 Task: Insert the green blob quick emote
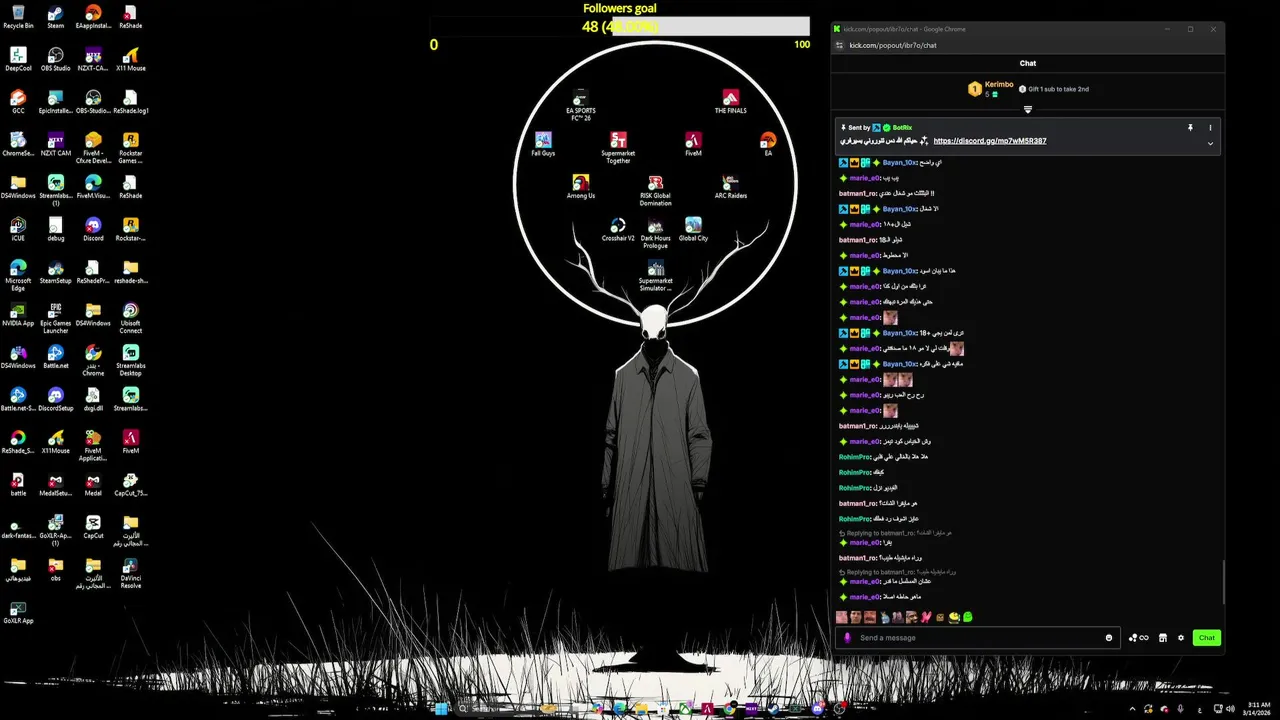click(x=968, y=617)
